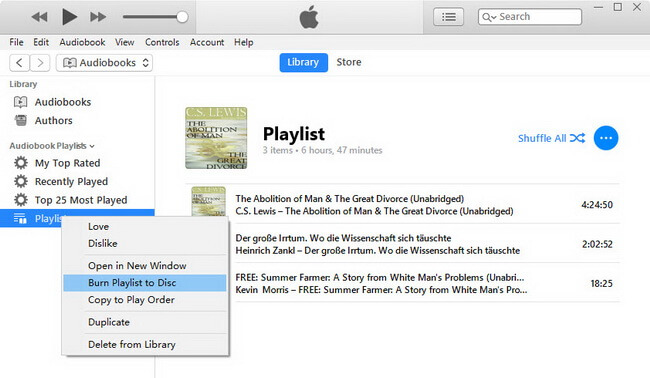Choose Burn Playlist to Disc
650x378 pixels.
[x=145, y=283]
